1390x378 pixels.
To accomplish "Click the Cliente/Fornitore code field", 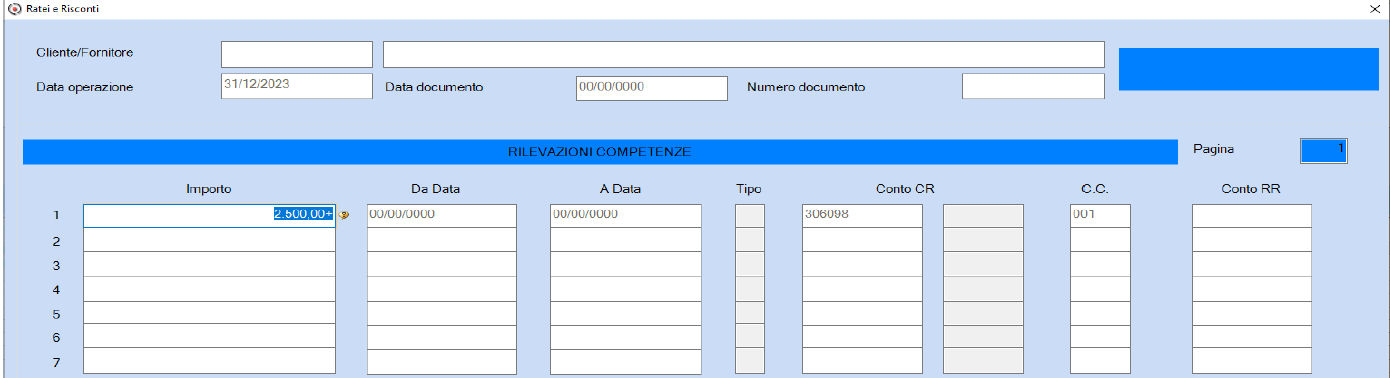I will [296, 54].
